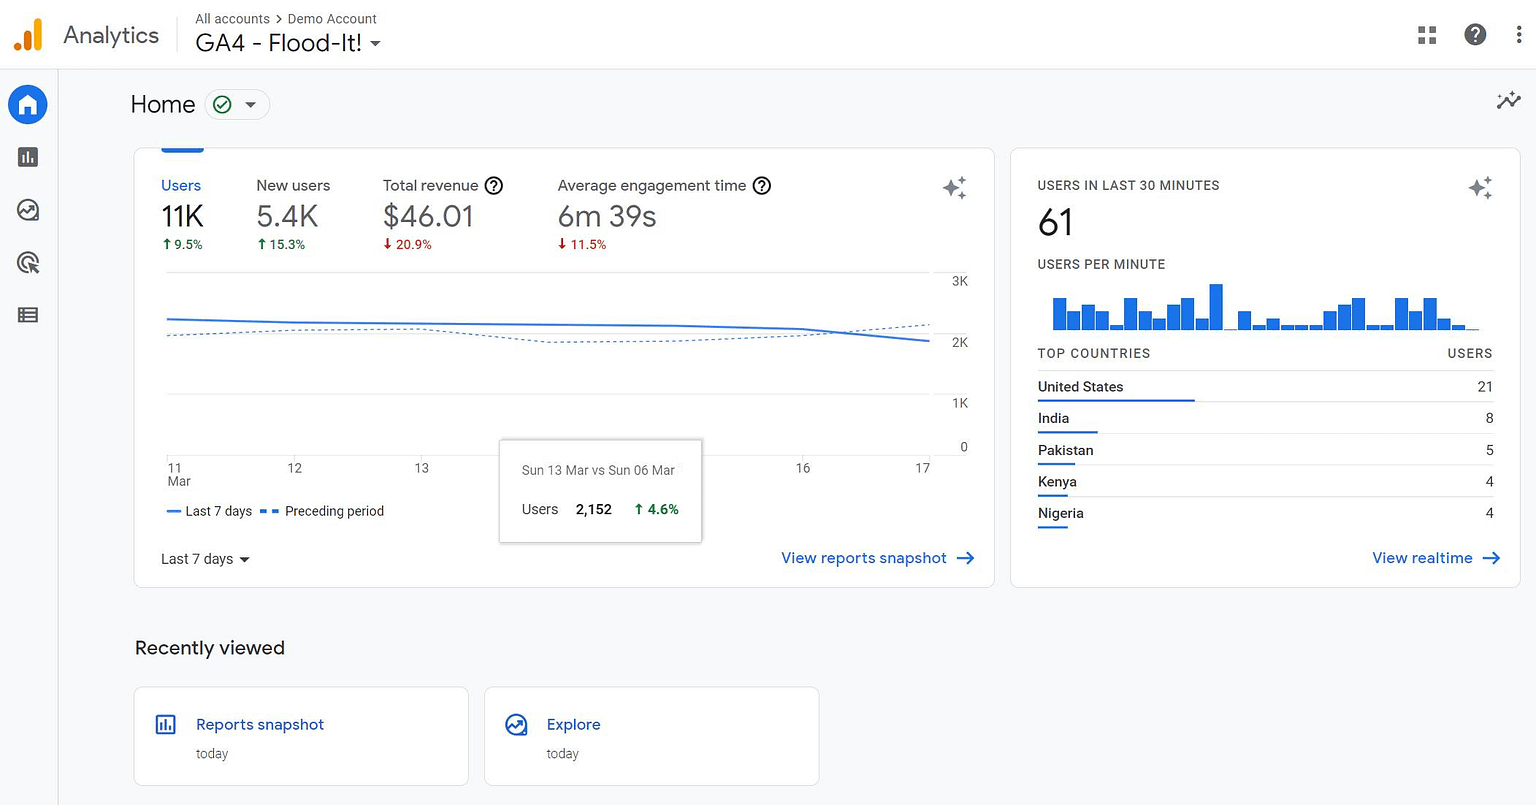Image resolution: width=1536 pixels, height=805 pixels.
Task: Open Analytics help with the question mark icon
Action: pos(1475,34)
